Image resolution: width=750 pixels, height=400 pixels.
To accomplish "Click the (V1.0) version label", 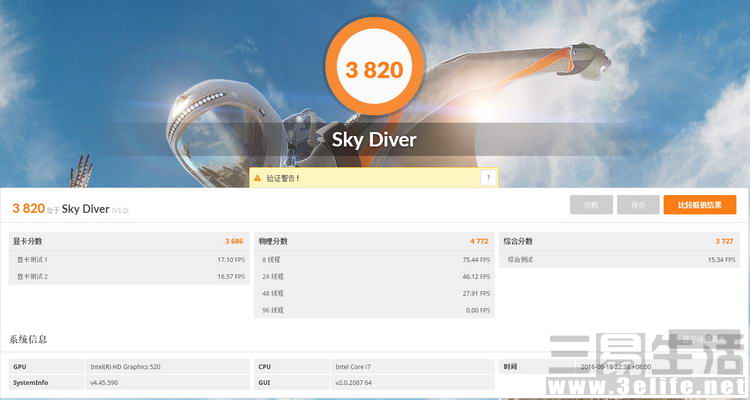I will [120, 211].
